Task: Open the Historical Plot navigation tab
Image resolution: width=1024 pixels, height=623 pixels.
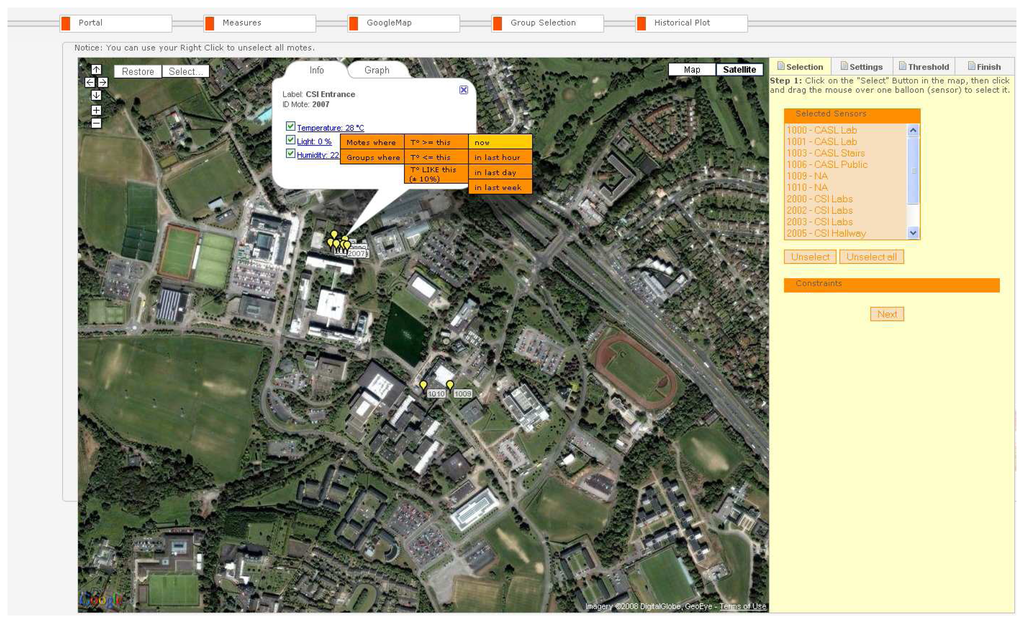Action: (691, 24)
